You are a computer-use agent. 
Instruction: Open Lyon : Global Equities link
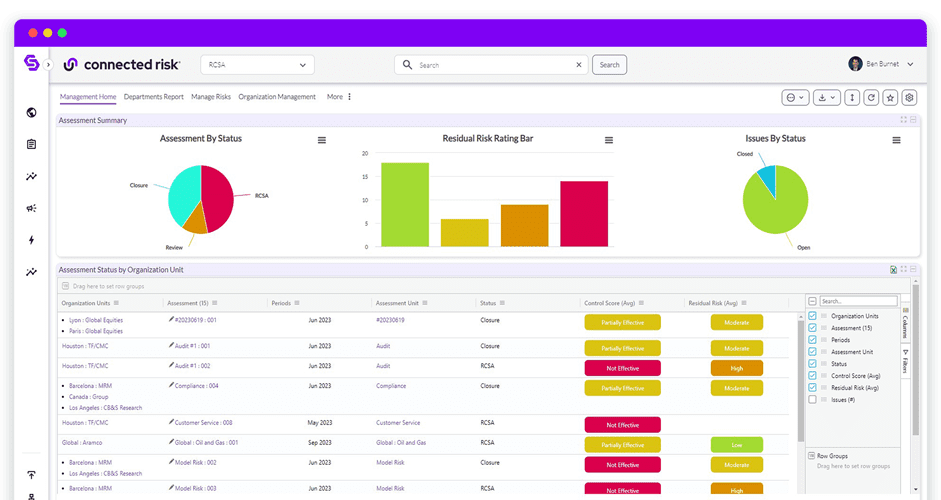96,320
